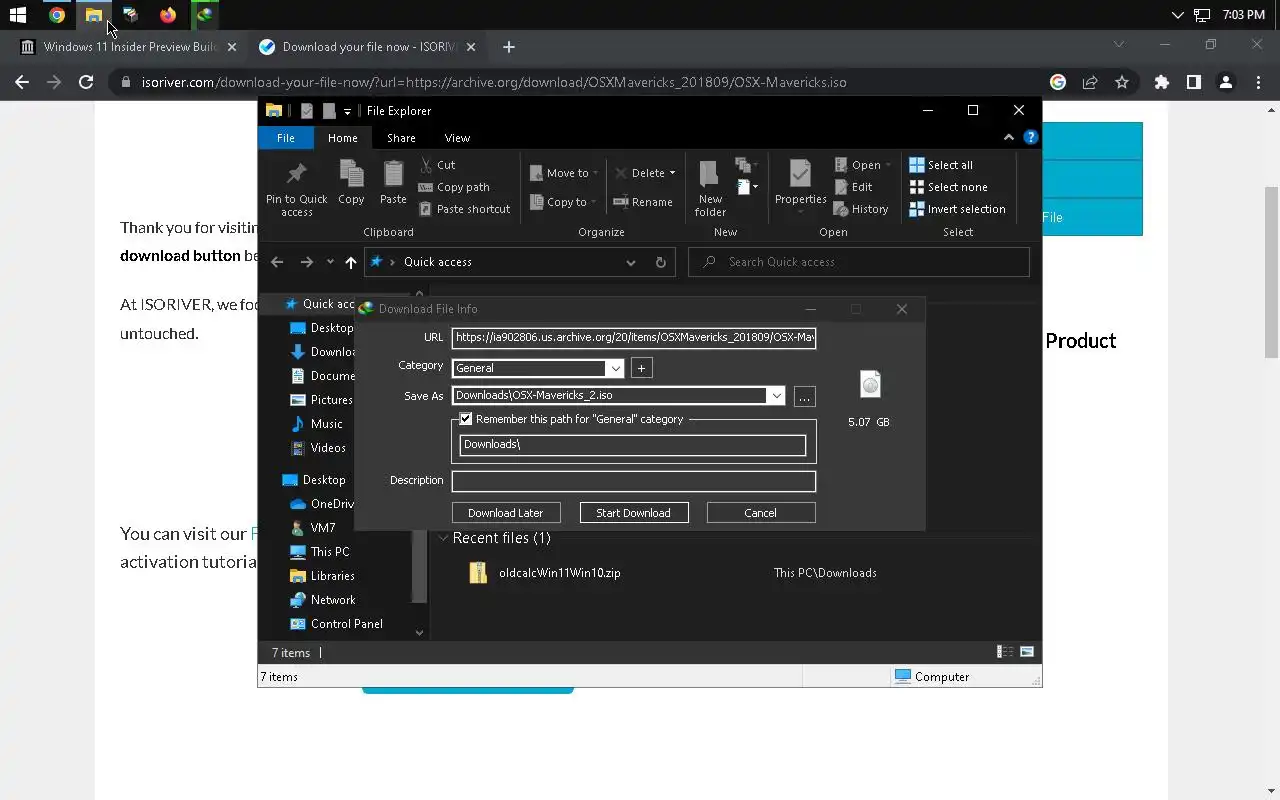Click New folder in ribbon
The image size is (1280, 800).
click(710, 188)
